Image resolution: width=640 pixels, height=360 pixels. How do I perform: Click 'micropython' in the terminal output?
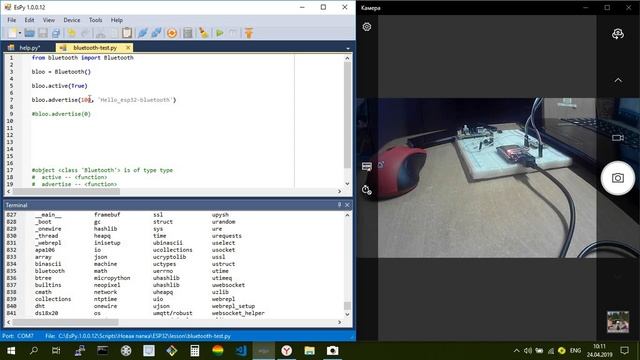point(112,278)
